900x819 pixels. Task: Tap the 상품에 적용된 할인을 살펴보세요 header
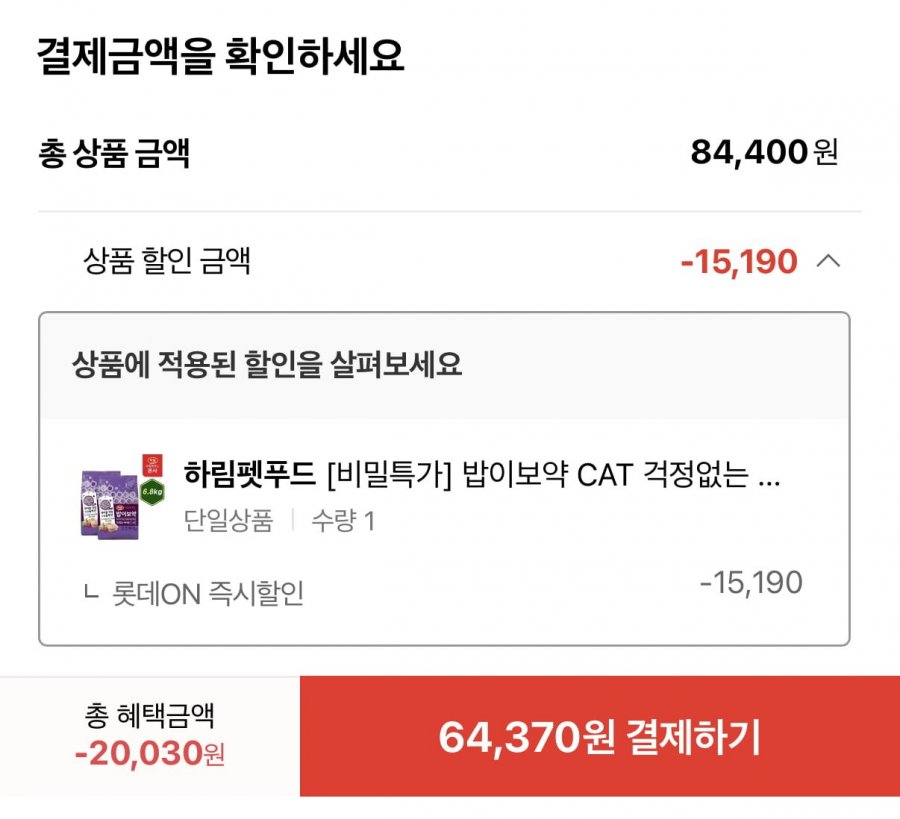[267, 364]
